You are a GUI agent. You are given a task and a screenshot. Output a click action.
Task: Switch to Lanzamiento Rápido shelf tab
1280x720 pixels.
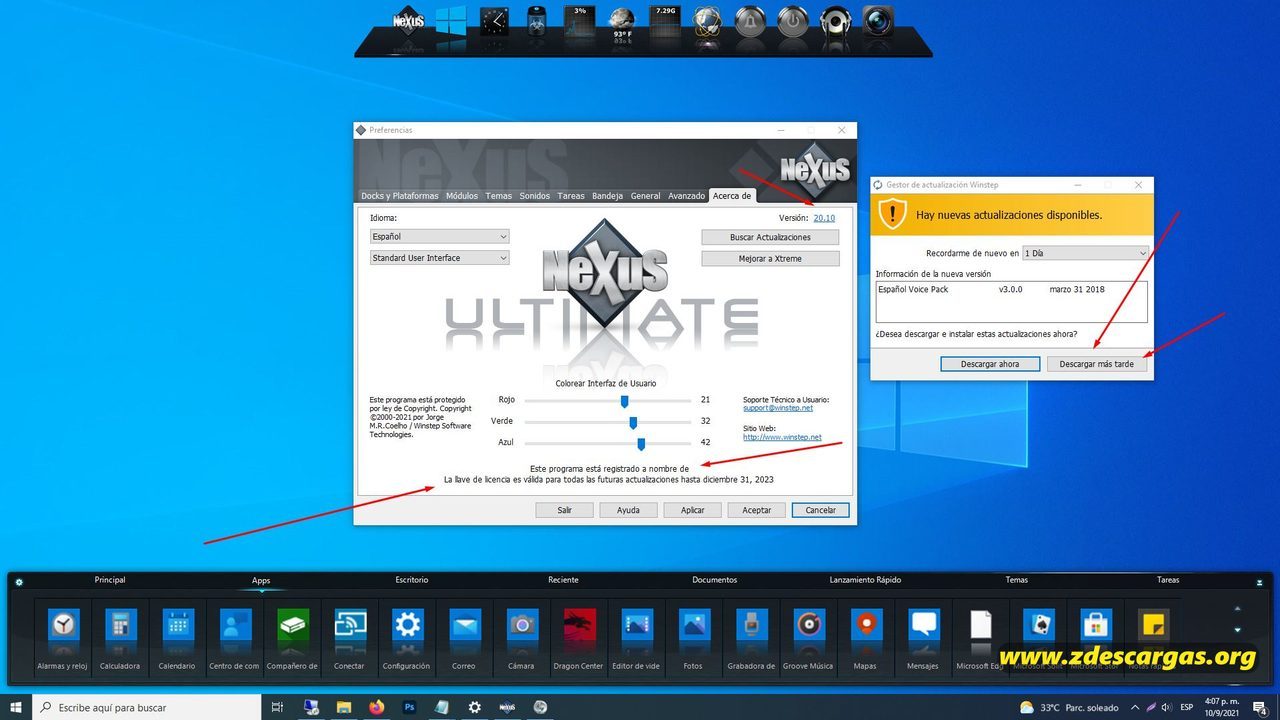tap(866, 580)
